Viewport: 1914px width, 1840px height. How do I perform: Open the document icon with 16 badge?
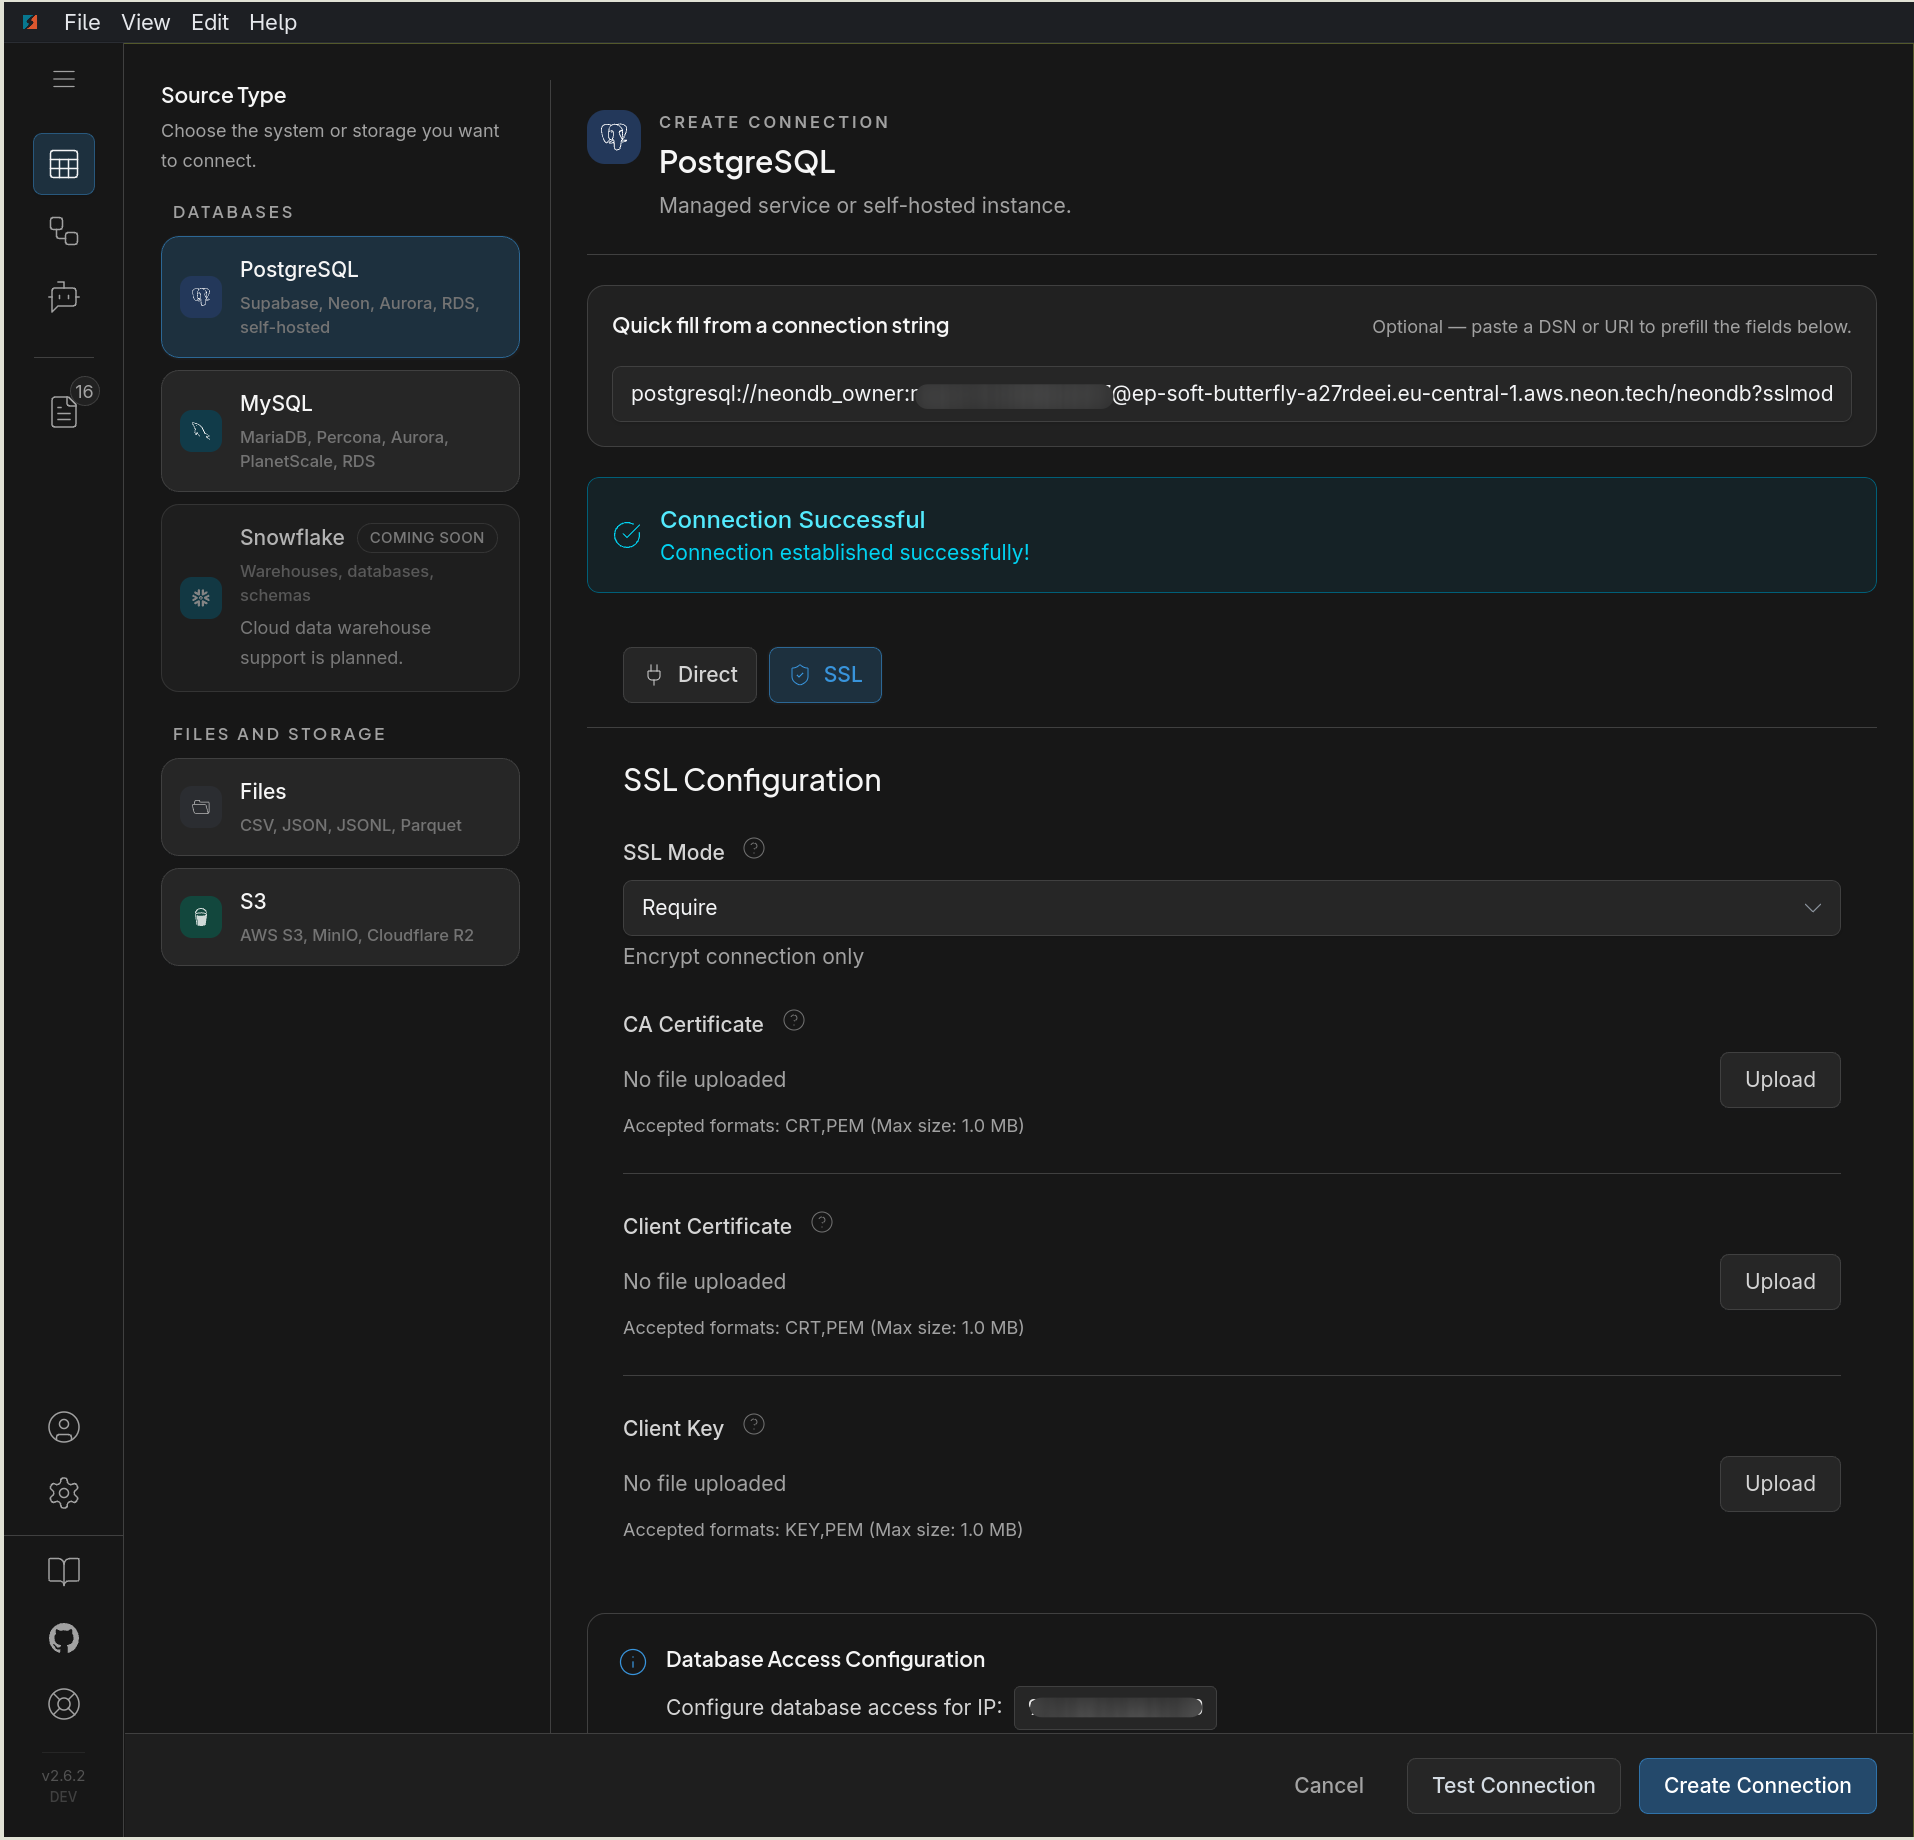[64, 411]
